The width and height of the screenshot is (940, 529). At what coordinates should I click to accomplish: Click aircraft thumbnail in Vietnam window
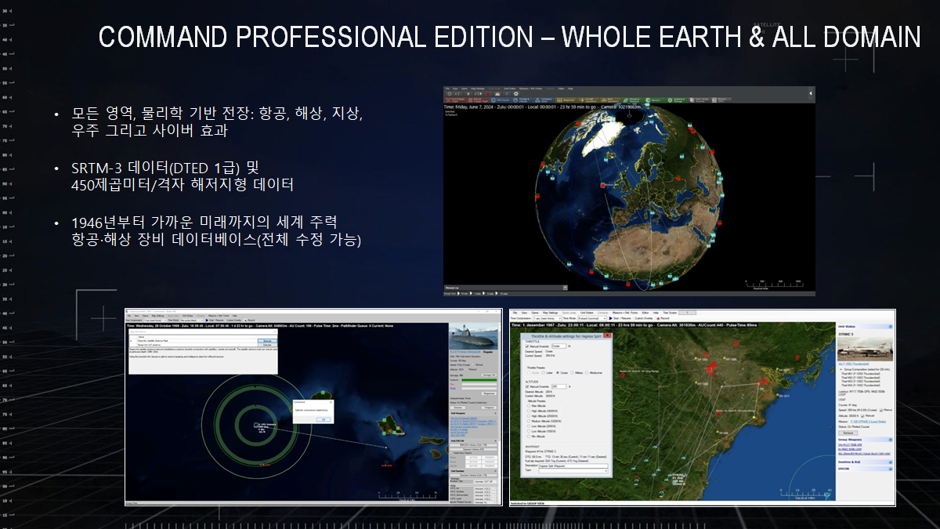(865, 348)
